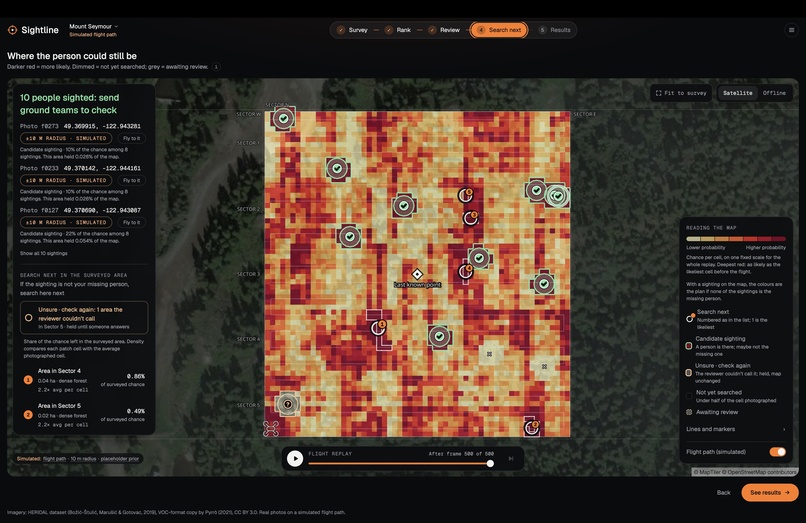
Task: Fly to Photo f0127 sighting
Action: (x=132, y=223)
